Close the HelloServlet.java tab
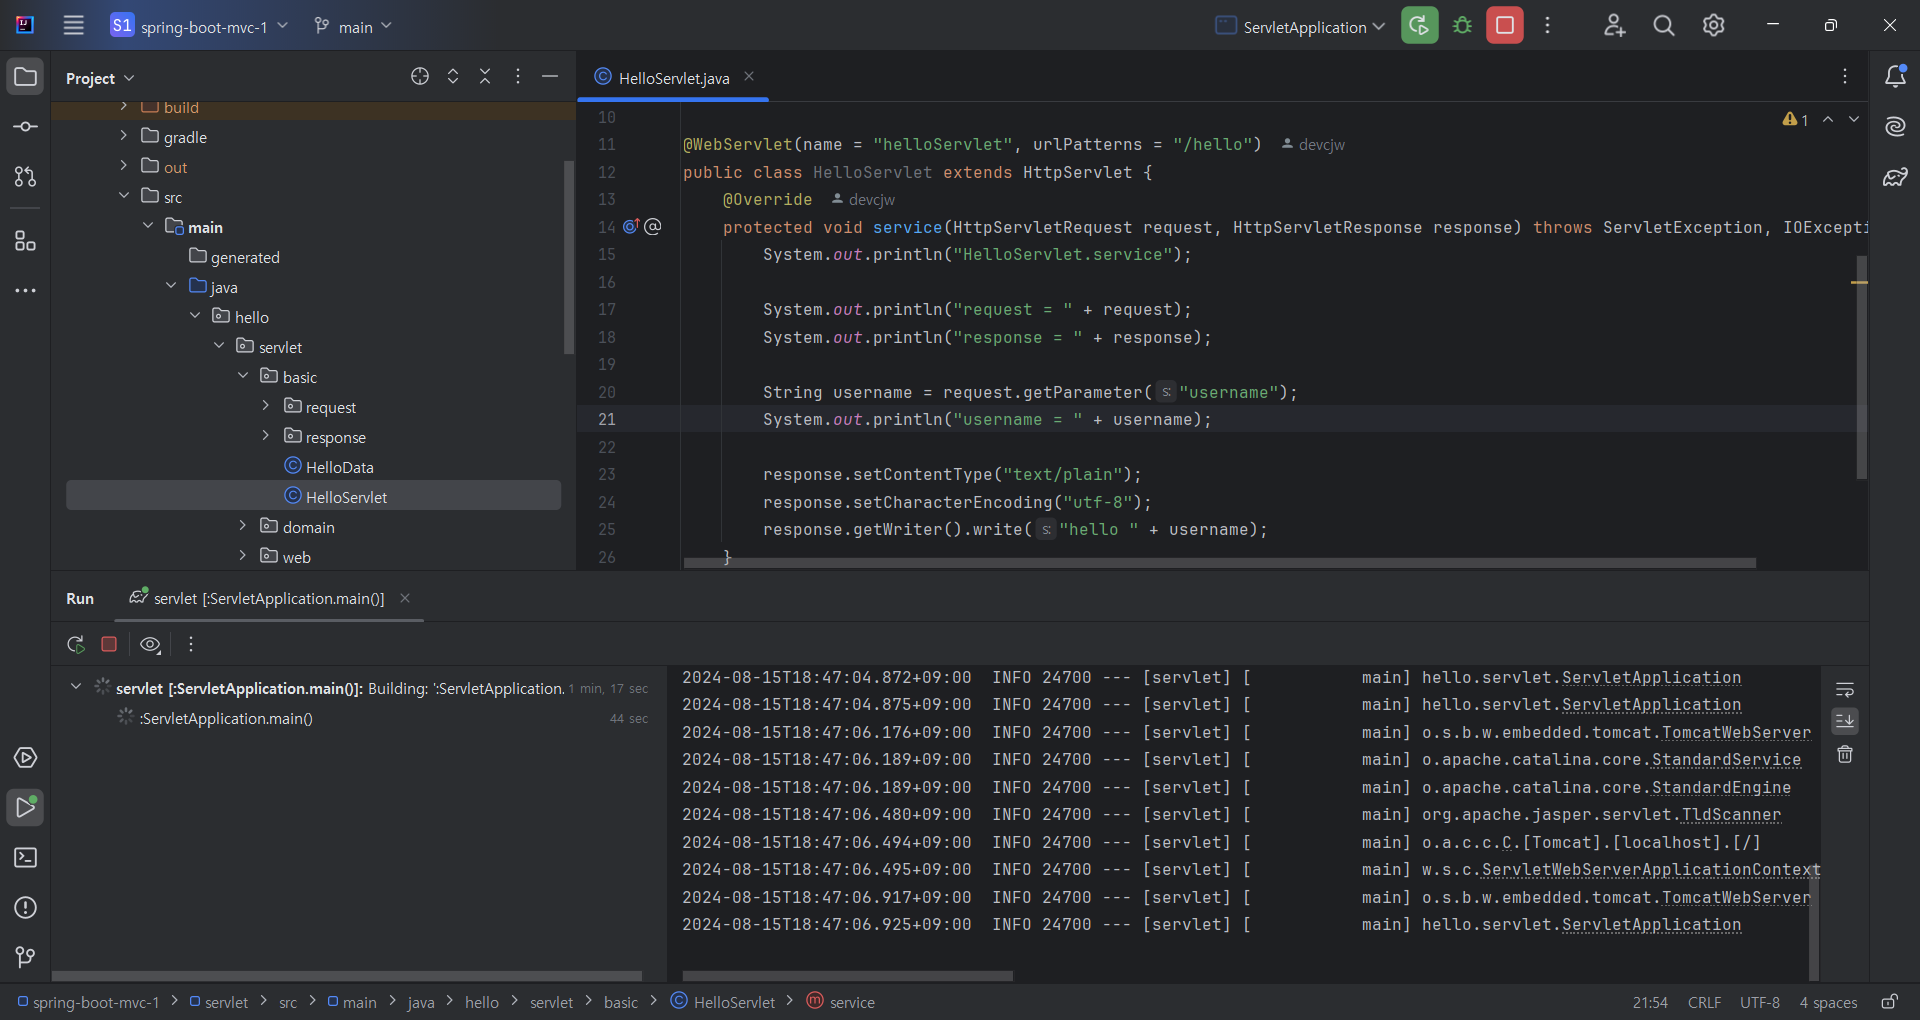Image resolution: width=1920 pixels, height=1020 pixels. pyautogui.click(x=749, y=77)
